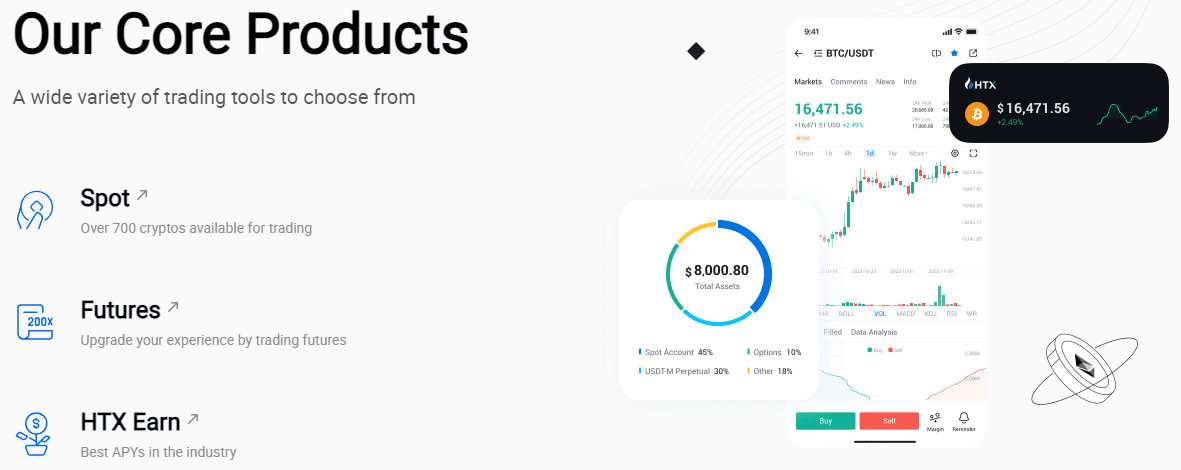
Task: Switch to the Data Analysis tab
Action: 873,332
